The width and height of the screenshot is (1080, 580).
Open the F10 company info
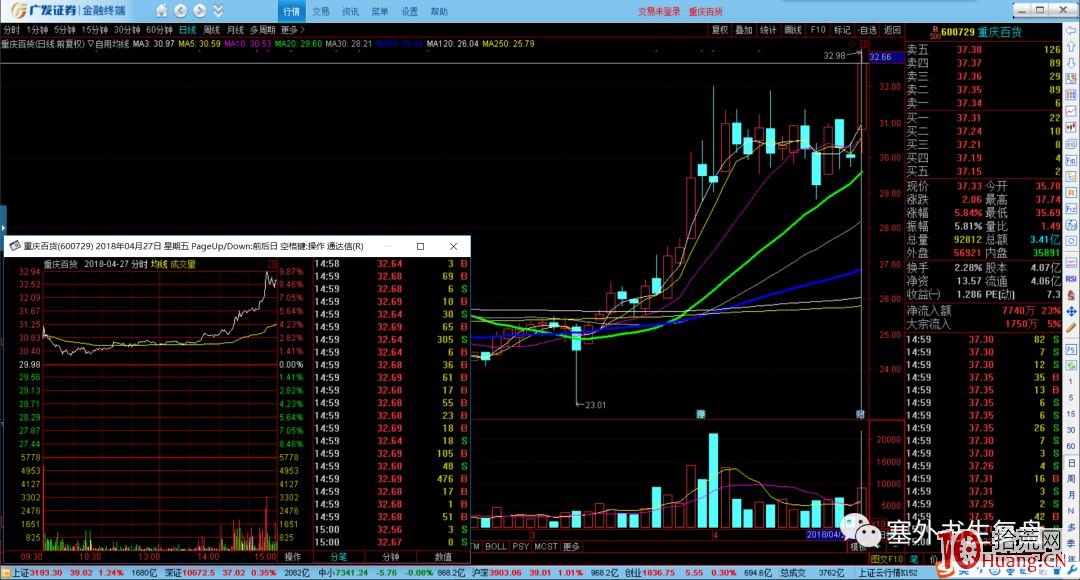818,30
